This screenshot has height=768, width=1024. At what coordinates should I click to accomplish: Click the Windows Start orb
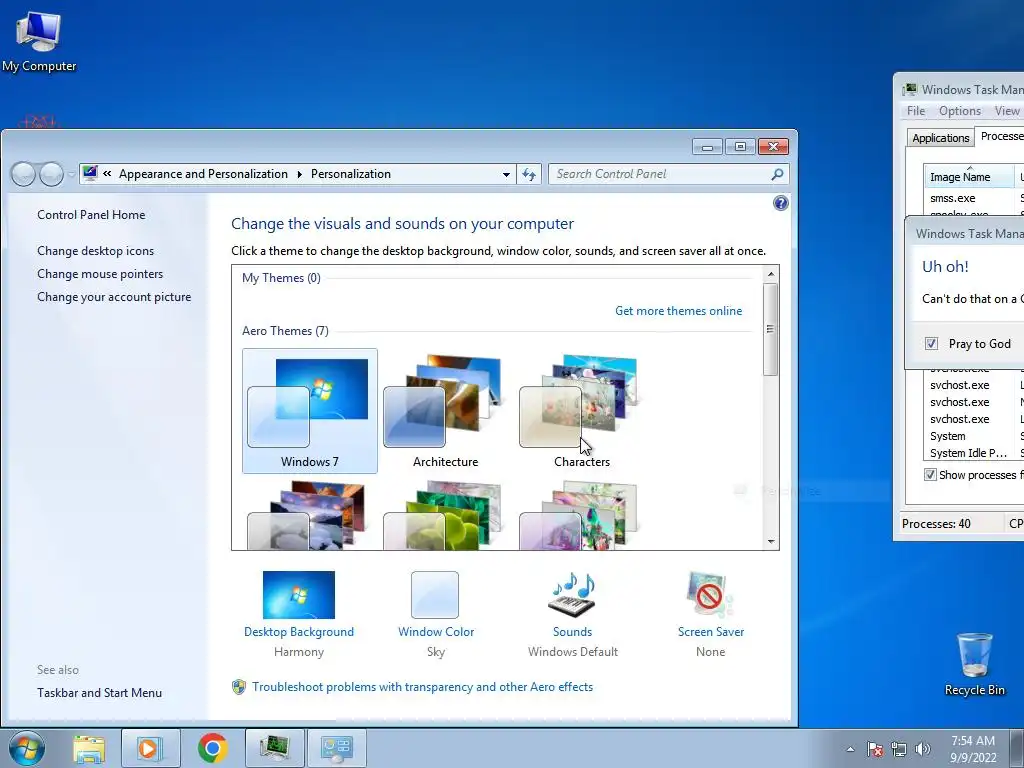pos(27,748)
